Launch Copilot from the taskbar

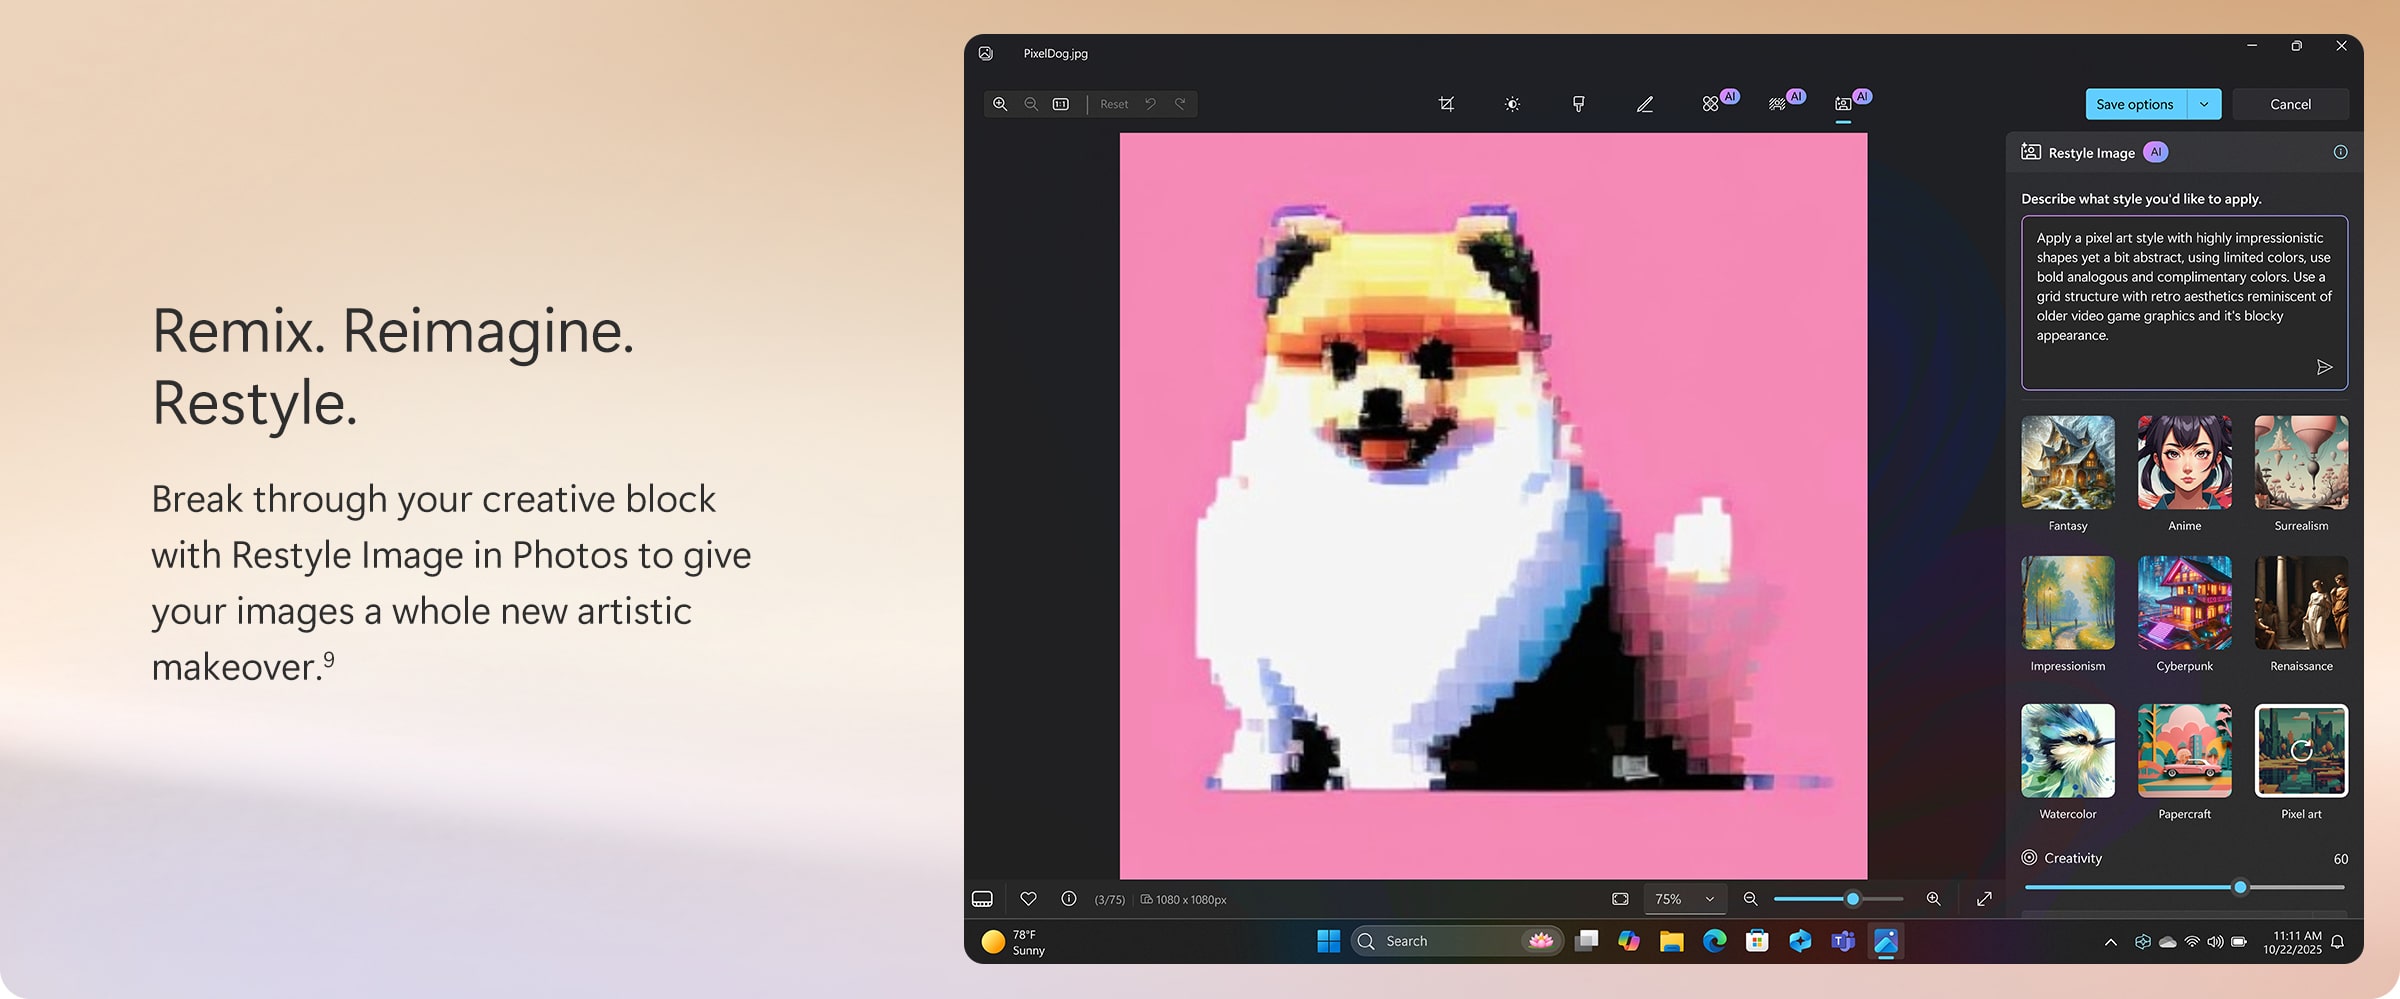[1629, 941]
